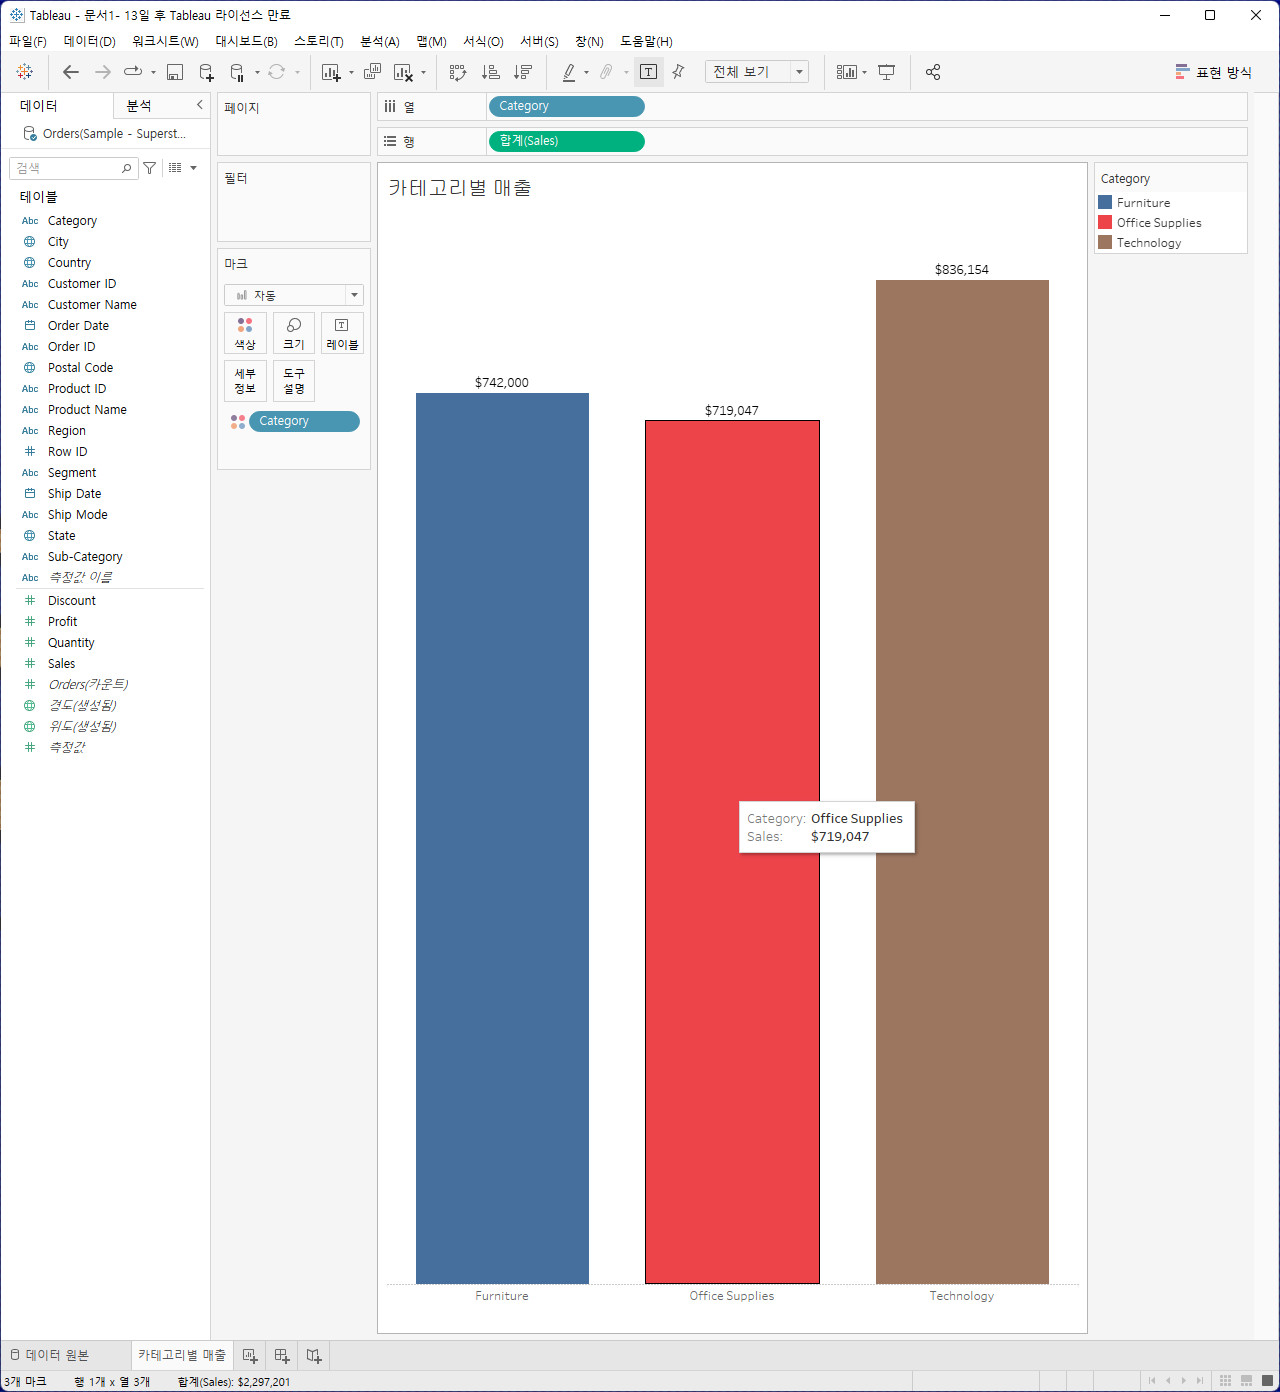This screenshot has width=1280, height=1392.
Task: Toggle Show mark labels toolbar button
Action: pyautogui.click(x=649, y=72)
